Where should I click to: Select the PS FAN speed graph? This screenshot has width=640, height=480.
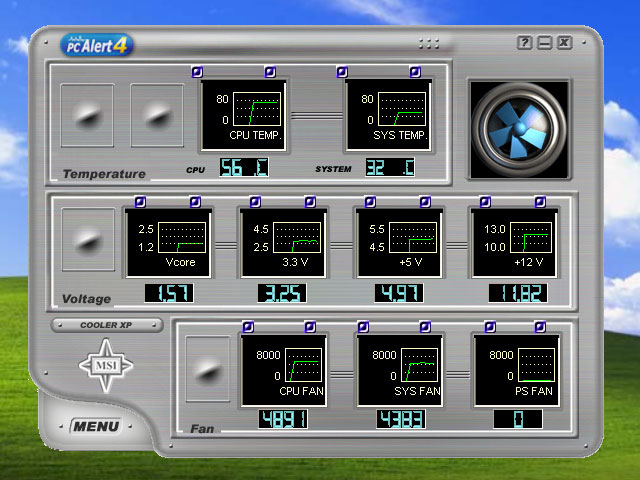click(516, 371)
